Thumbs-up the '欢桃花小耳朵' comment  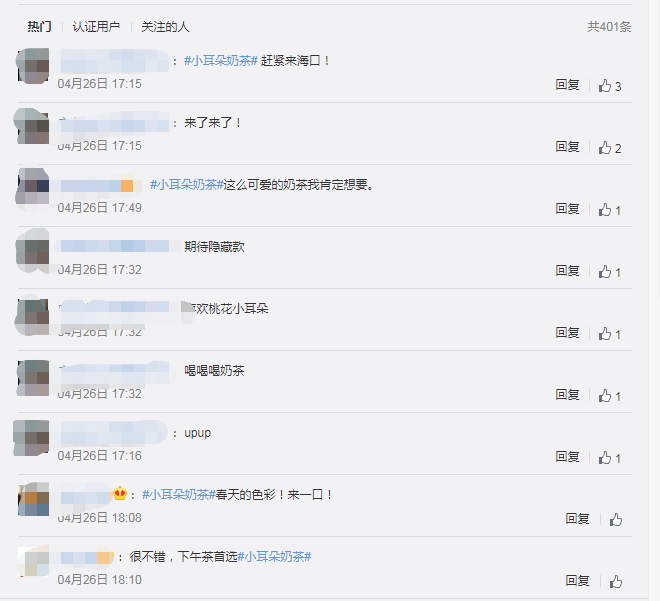click(609, 334)
